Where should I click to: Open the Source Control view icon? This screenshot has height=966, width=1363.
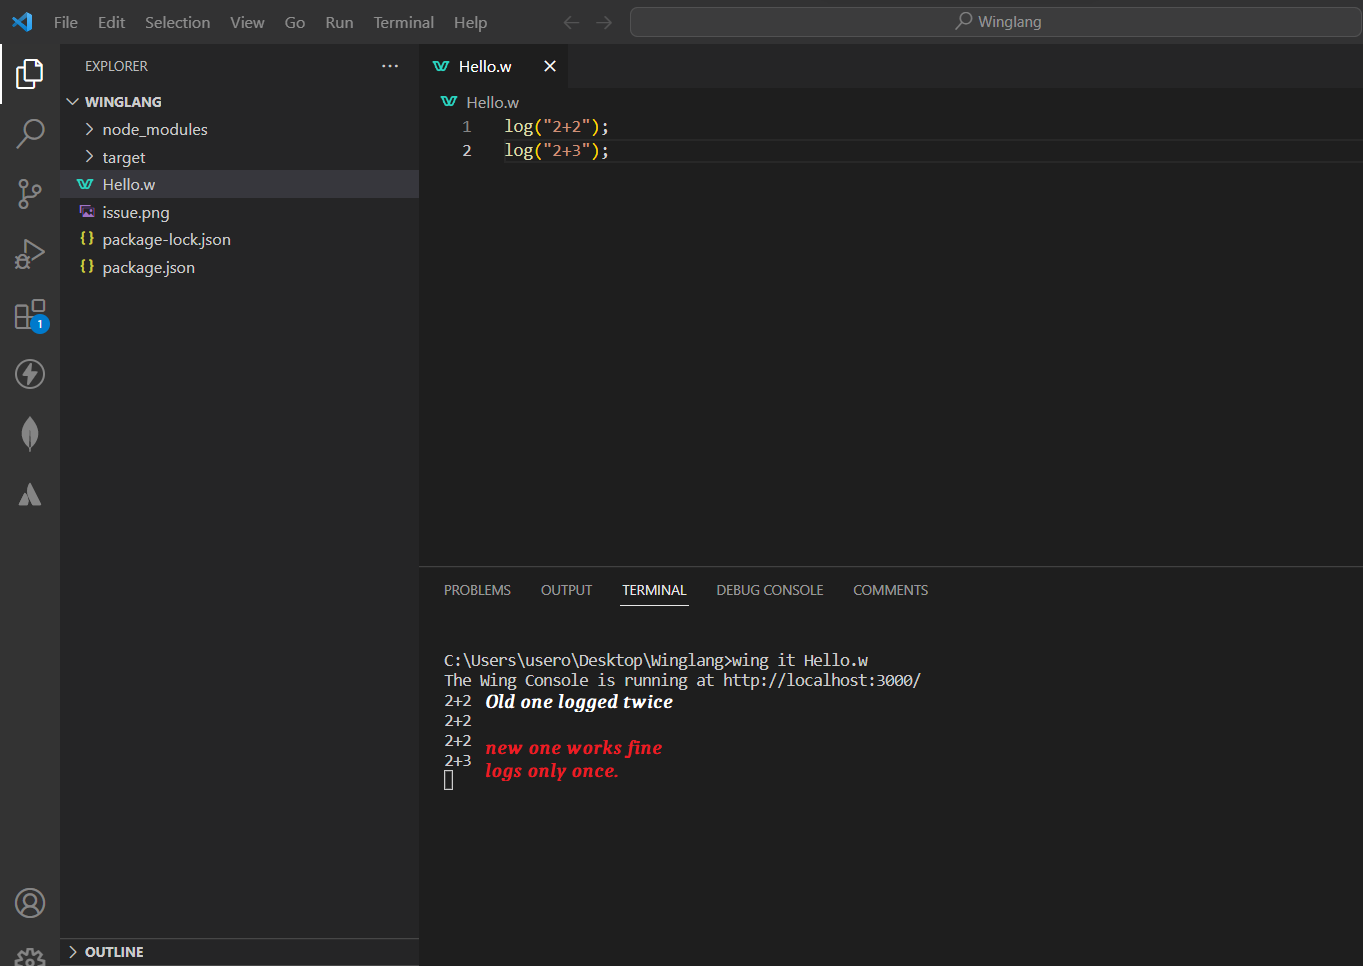click(x=29, y=193)
